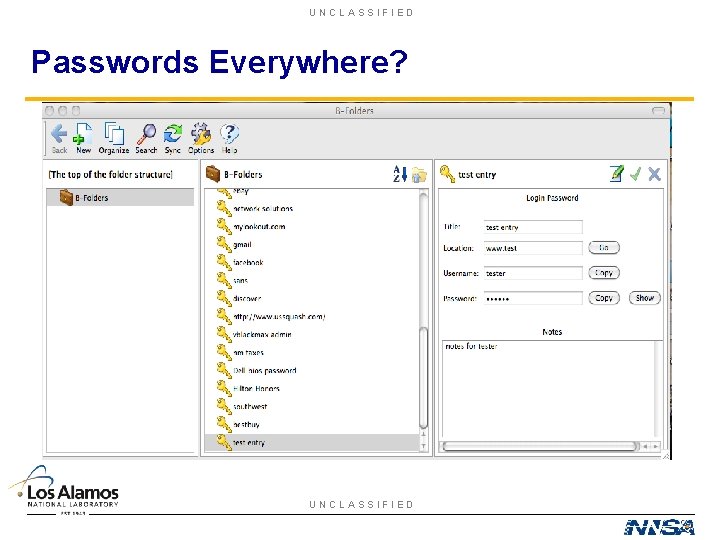Image resolution: width=720 pixels, height=540 pixels.
Task: Open the bestbuy entry
Action: click(x=246, y=424)
